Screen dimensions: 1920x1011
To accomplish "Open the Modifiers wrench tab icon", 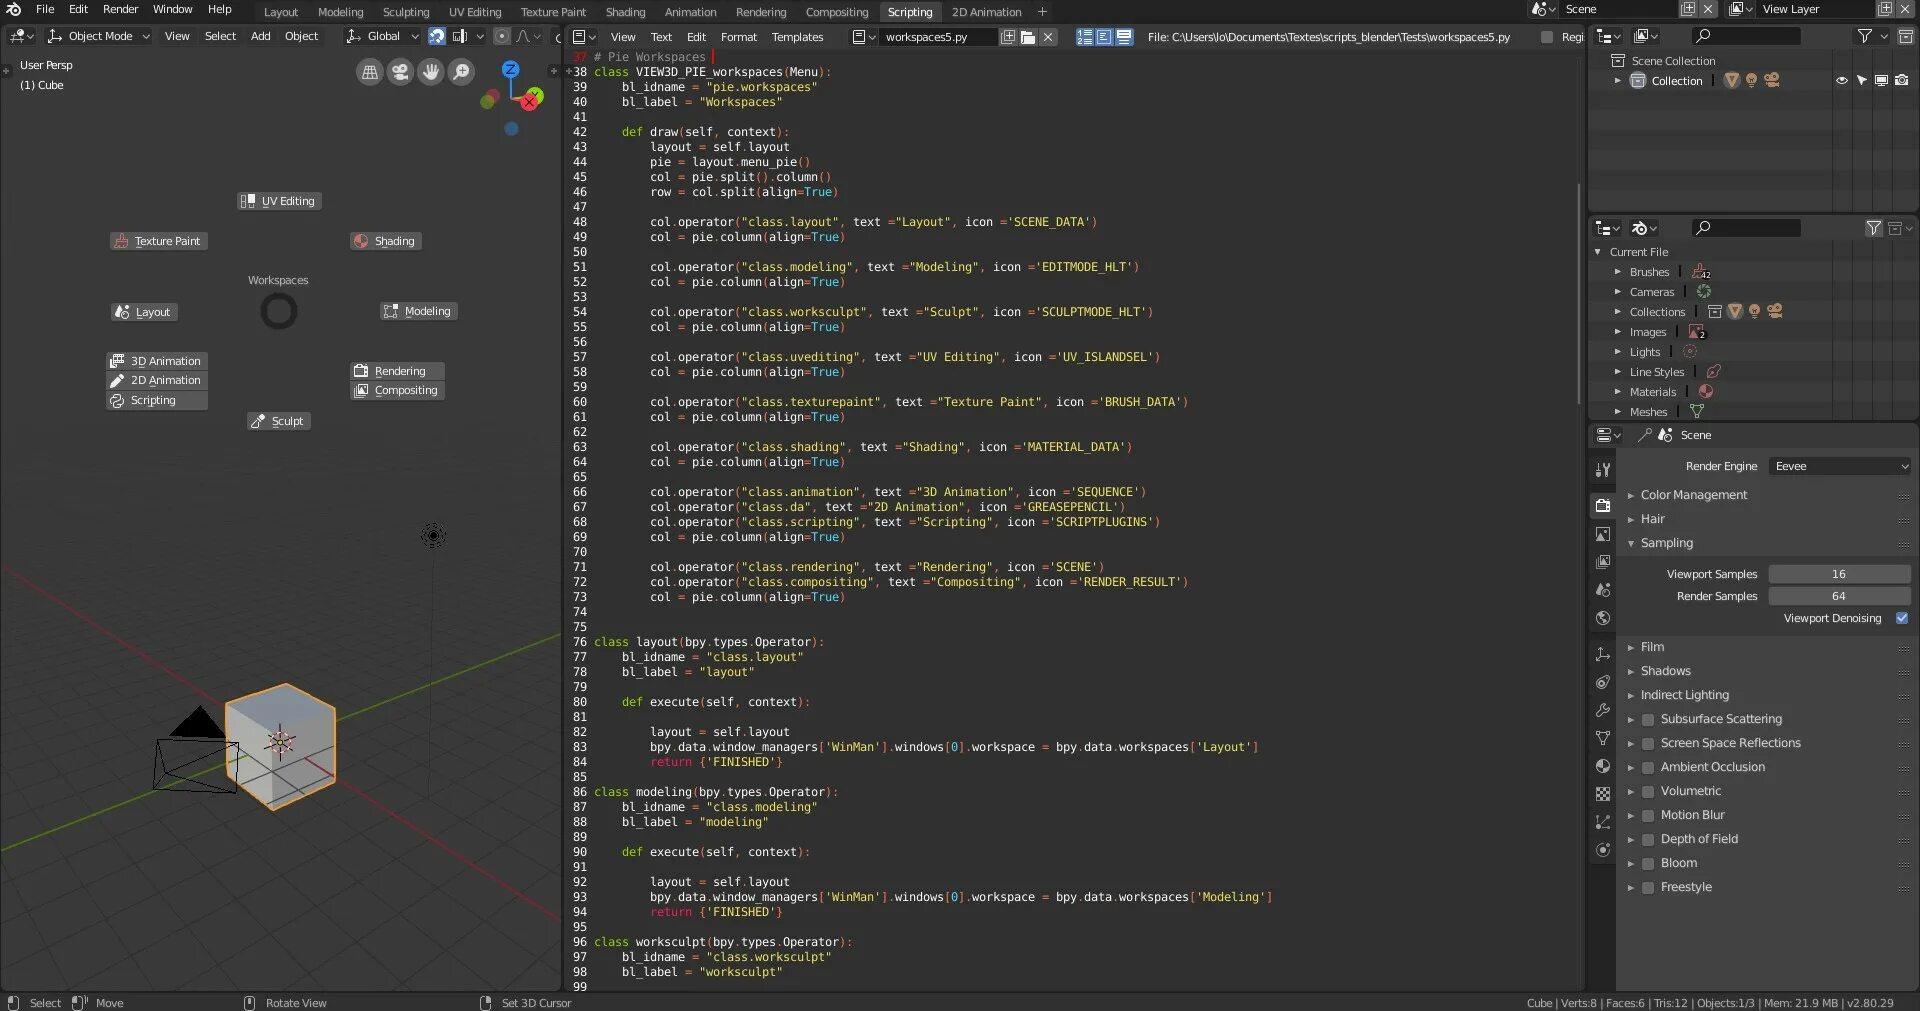I will coord(1603,710).
